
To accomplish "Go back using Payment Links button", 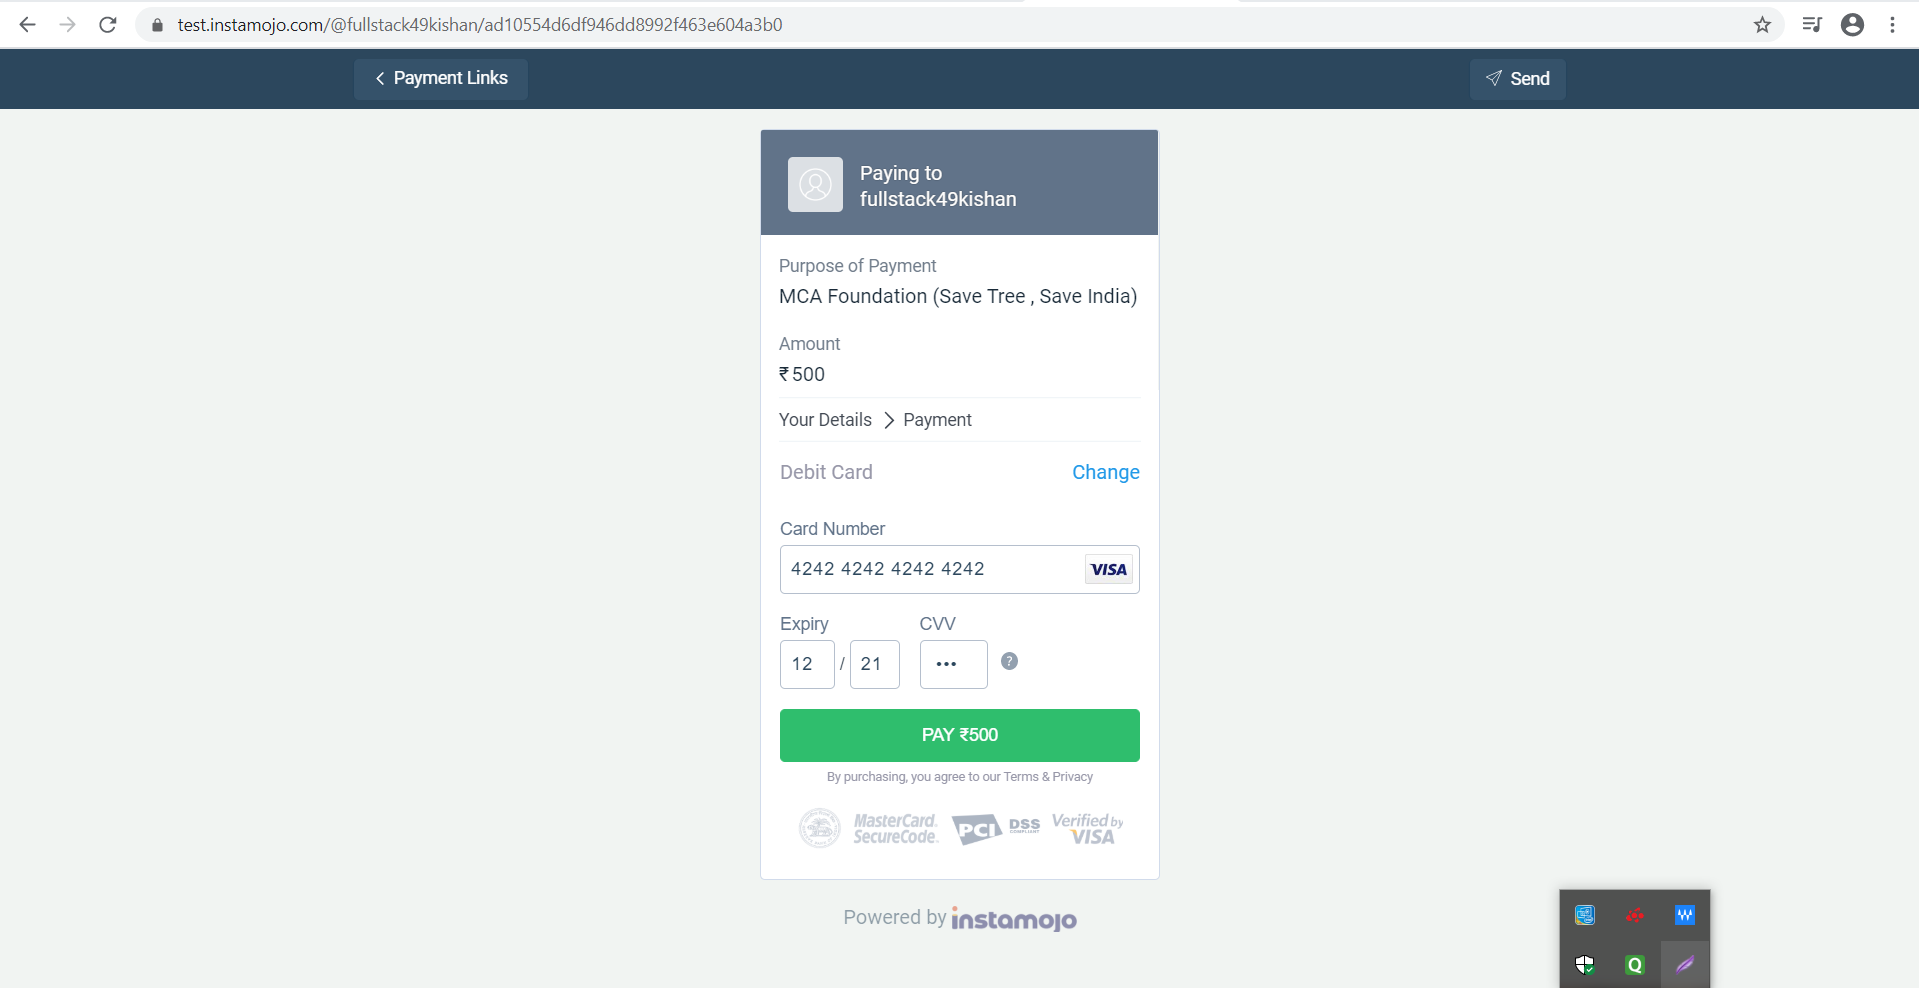I will click(x=440, y=79).
